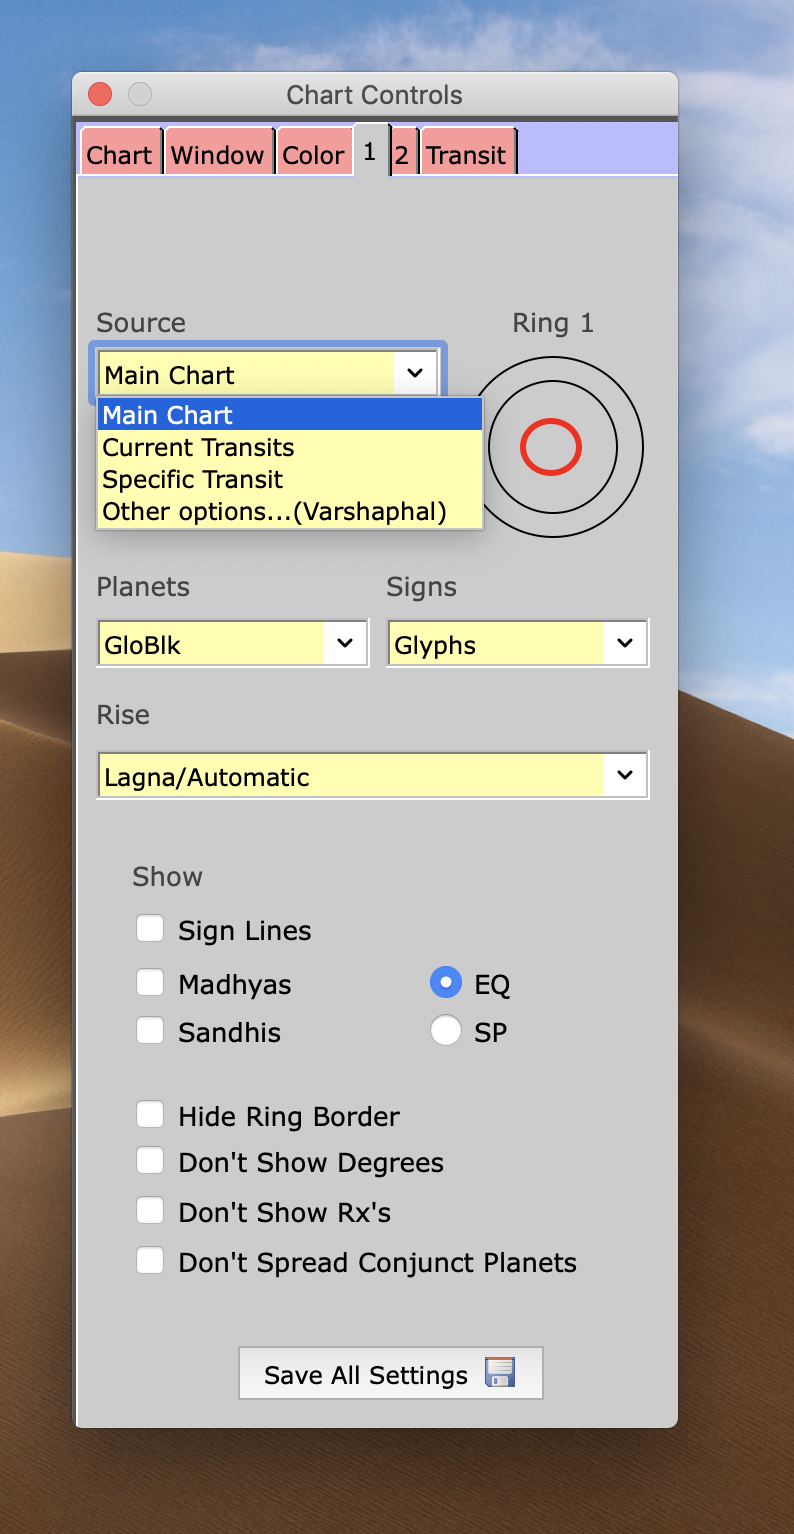Viewport: 794px width, 1534px height.
Task: Switch to the Color tab
Action: (x=313, y=155)
